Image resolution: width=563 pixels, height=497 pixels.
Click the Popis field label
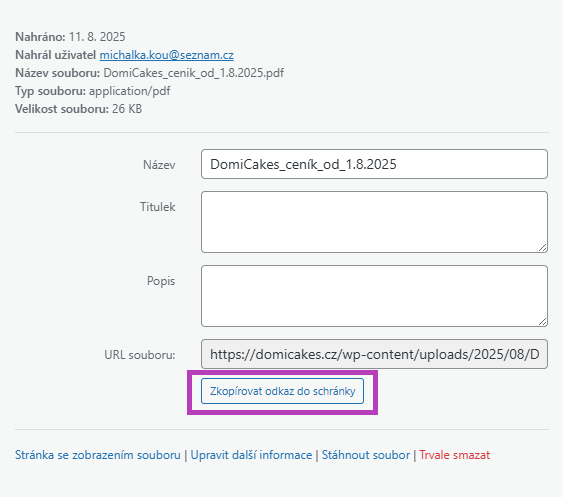161,281
